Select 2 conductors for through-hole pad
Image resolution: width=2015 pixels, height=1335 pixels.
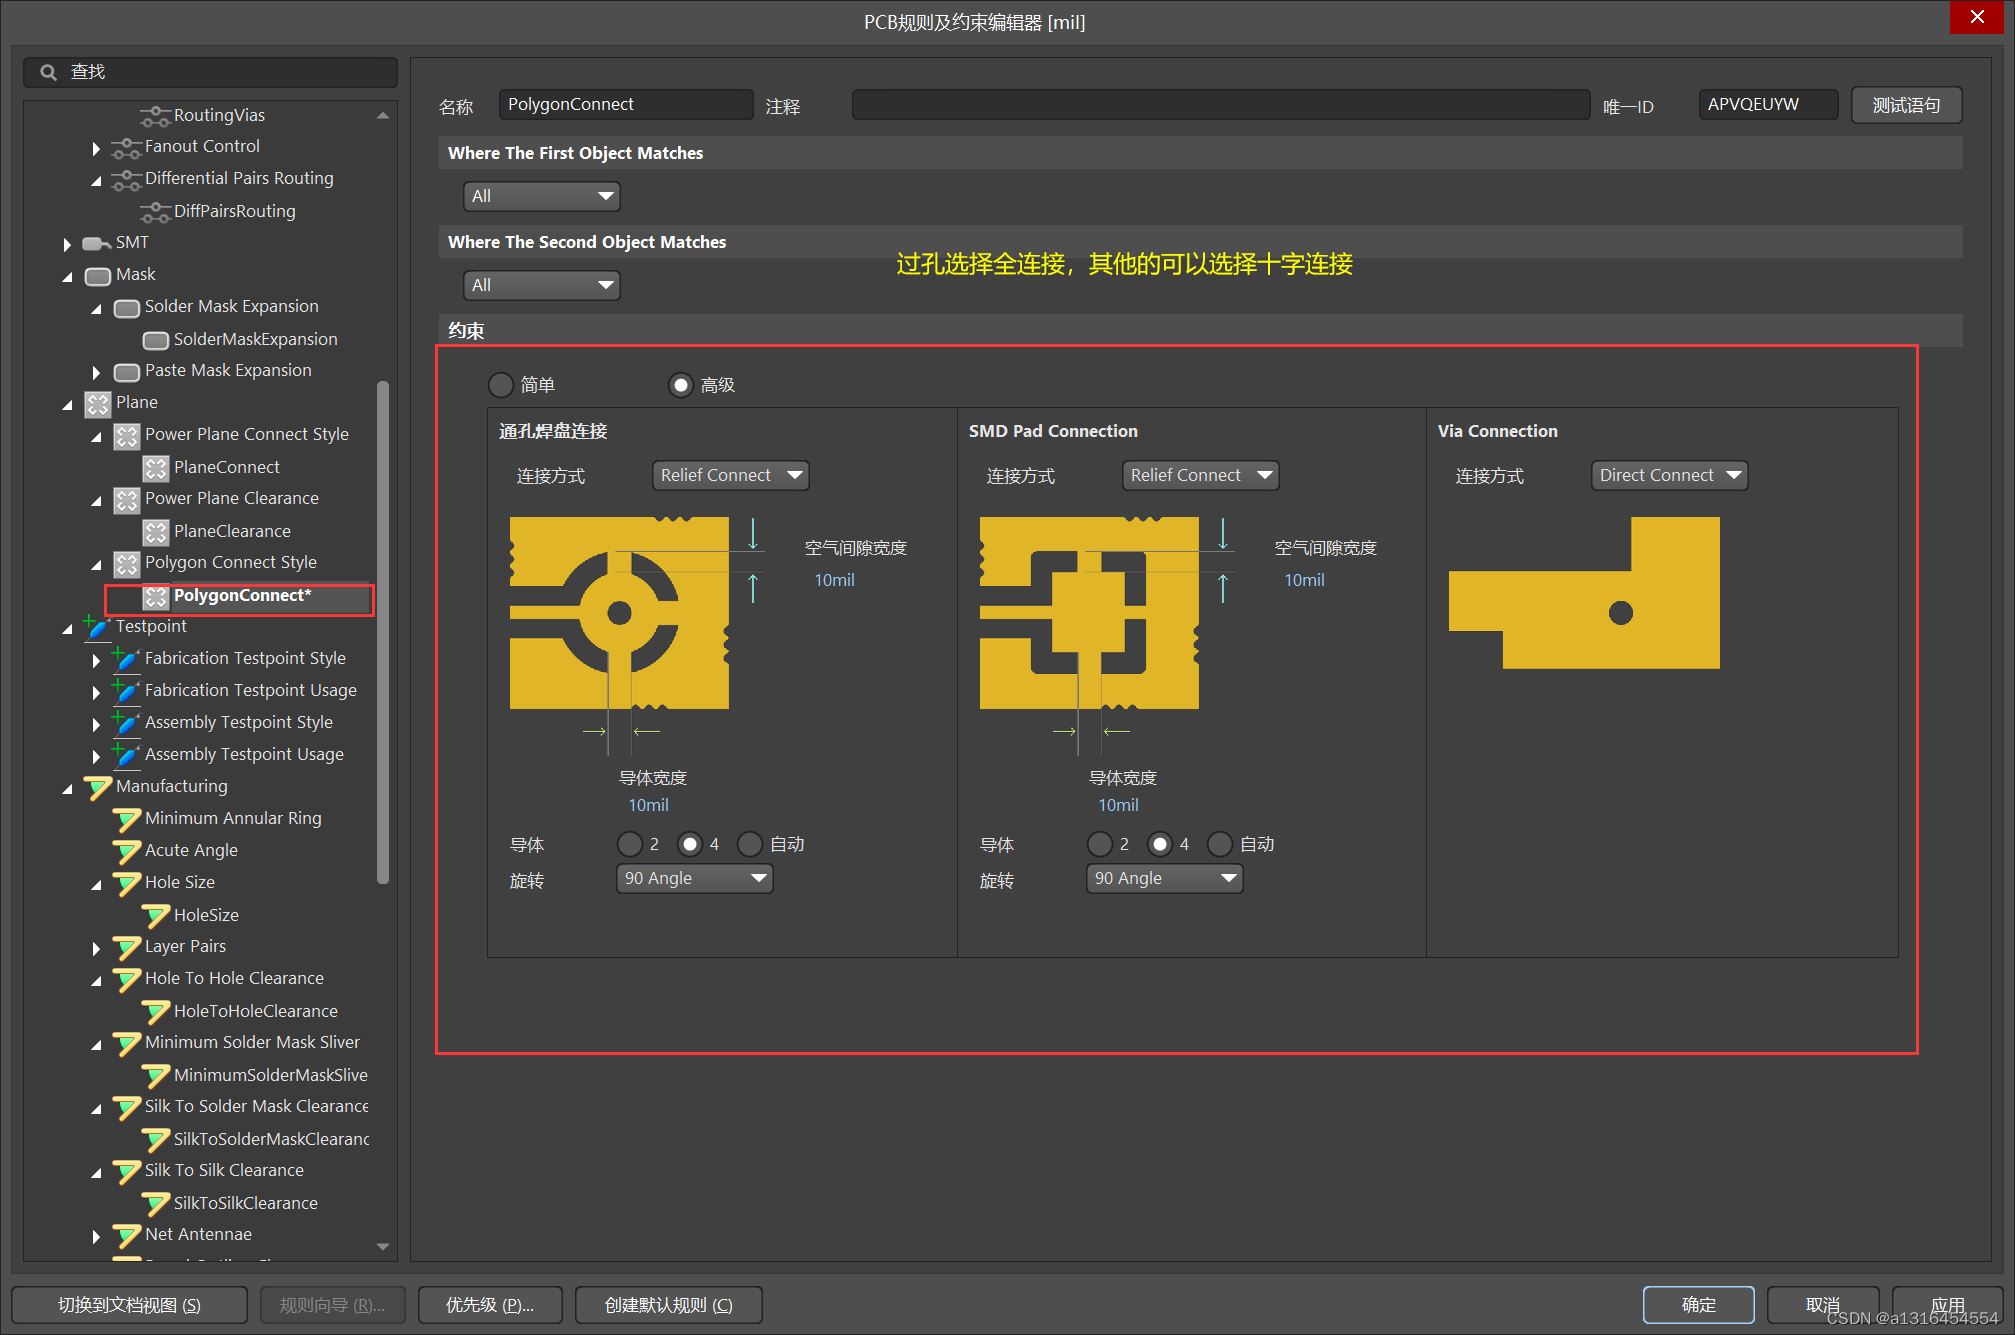pyautogui.click(x=630, y=844)
